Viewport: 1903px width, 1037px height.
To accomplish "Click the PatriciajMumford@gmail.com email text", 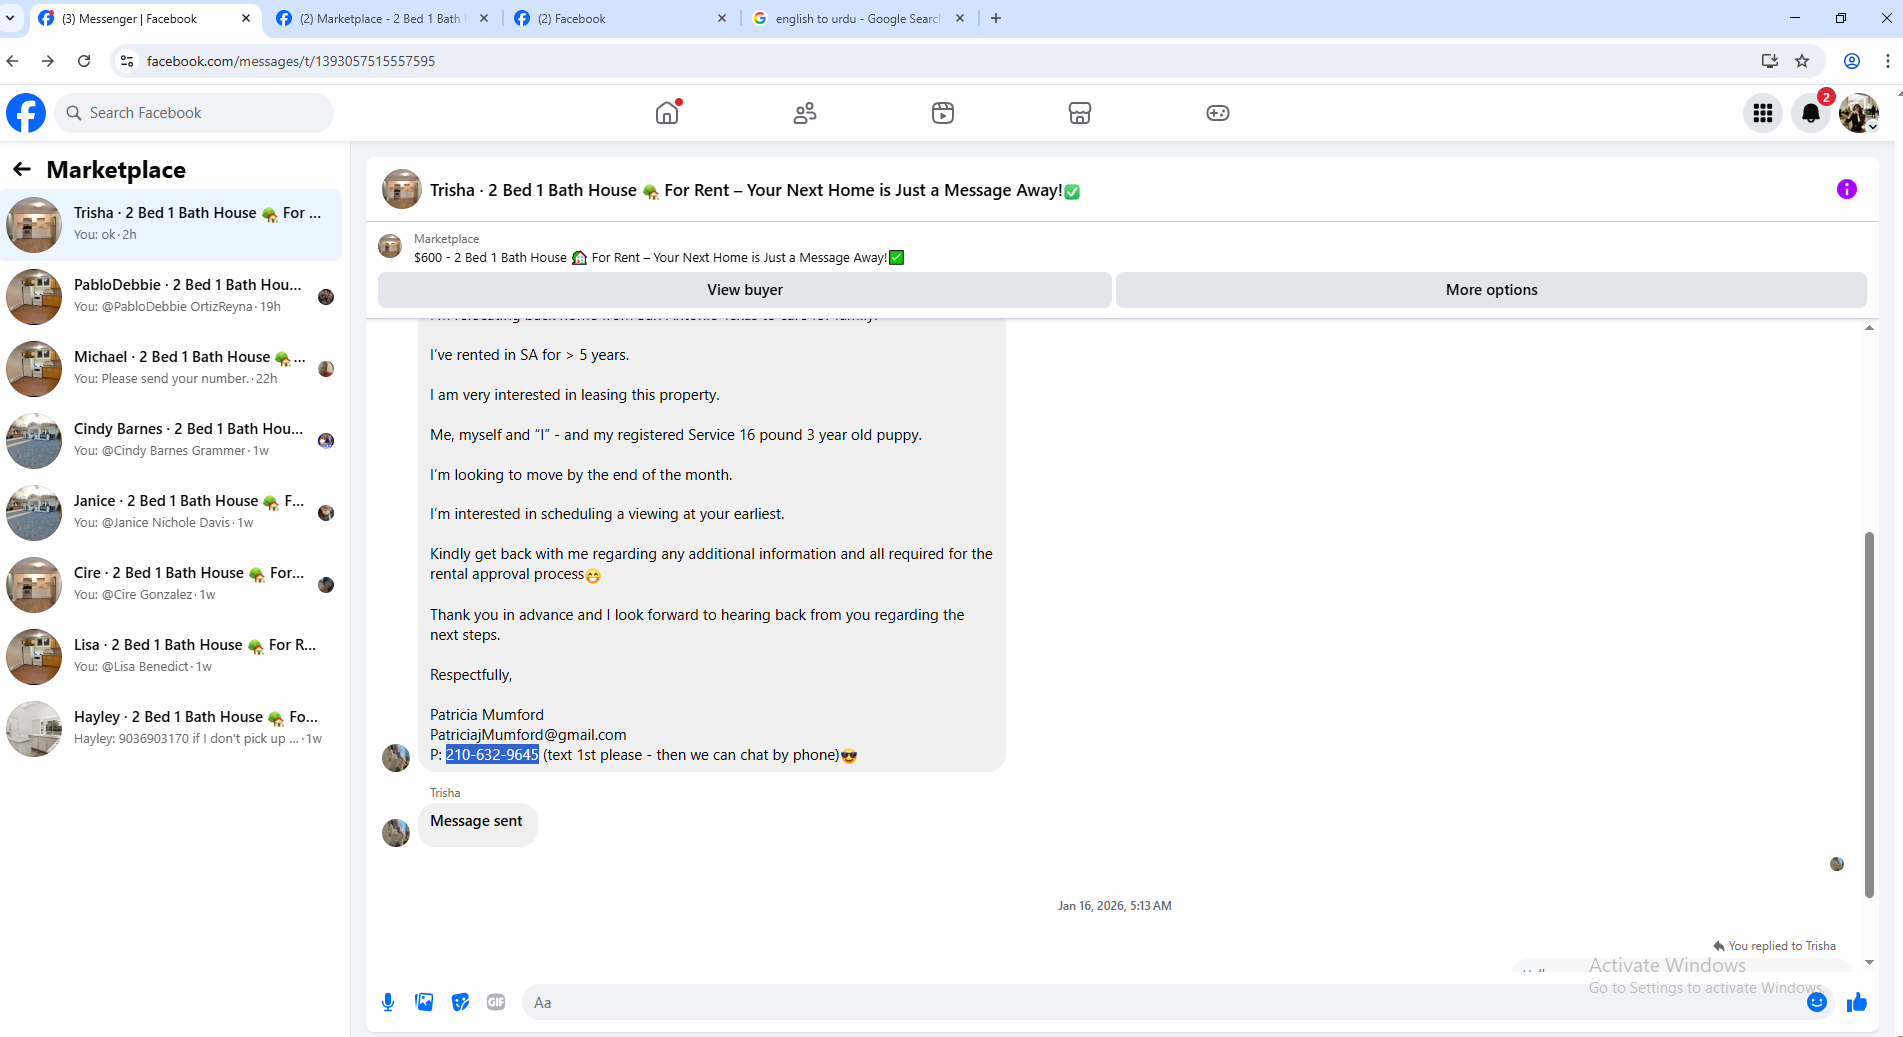I will (x=528, y=735).
